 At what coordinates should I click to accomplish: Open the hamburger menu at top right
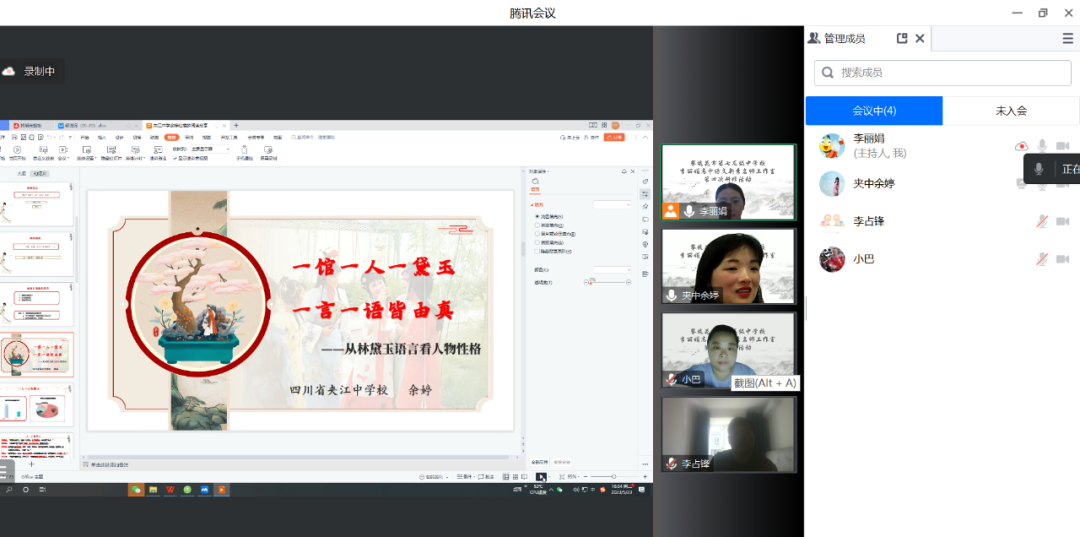[x=1067, y=39]
